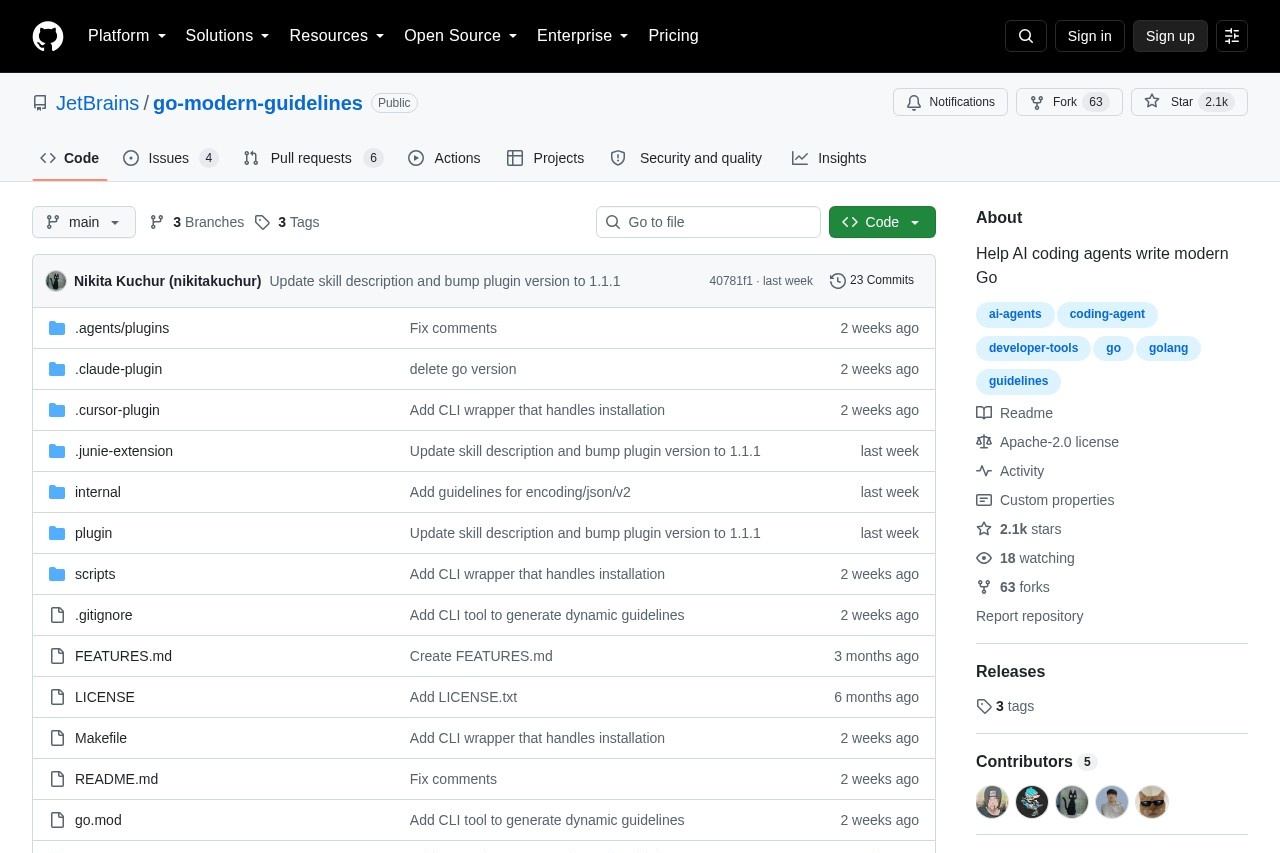Click the developer-tools topic tag
The width and height of the screenshot is (1280, 853).
(1033, 349)
